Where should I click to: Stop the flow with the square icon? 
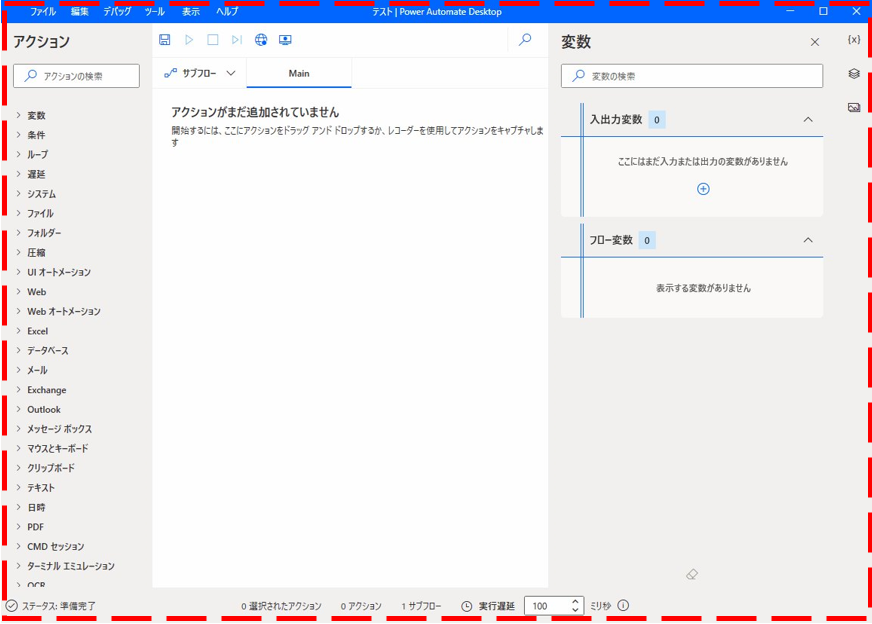tap(213, 39)
